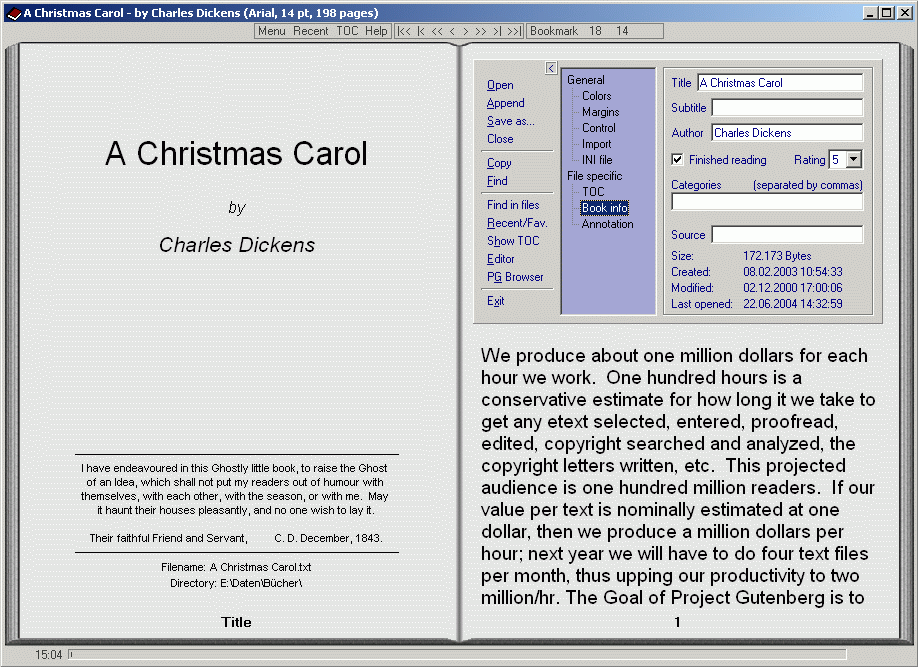This screenshot has height=667, width=918.
Task: Click the Title label at bottom of left page
Action: click(236, 622)
